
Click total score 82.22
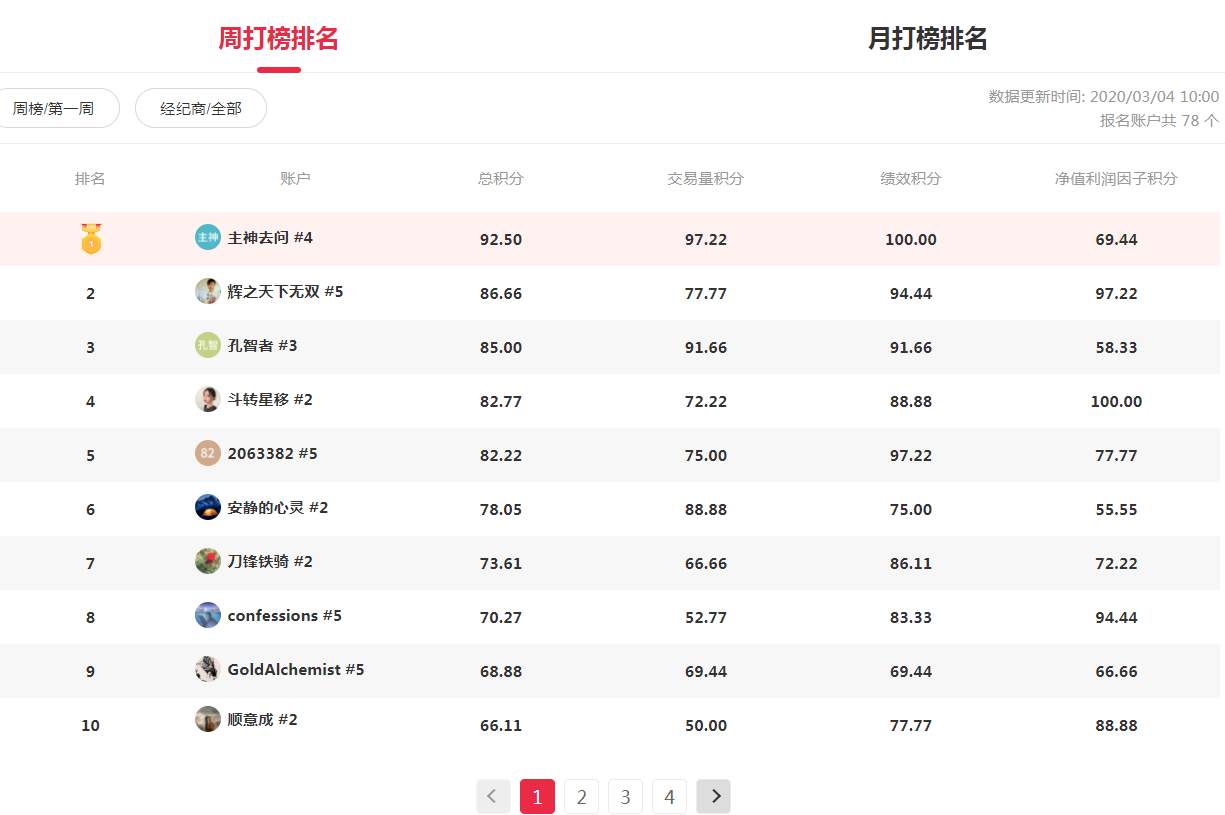(x=501, y=456)
